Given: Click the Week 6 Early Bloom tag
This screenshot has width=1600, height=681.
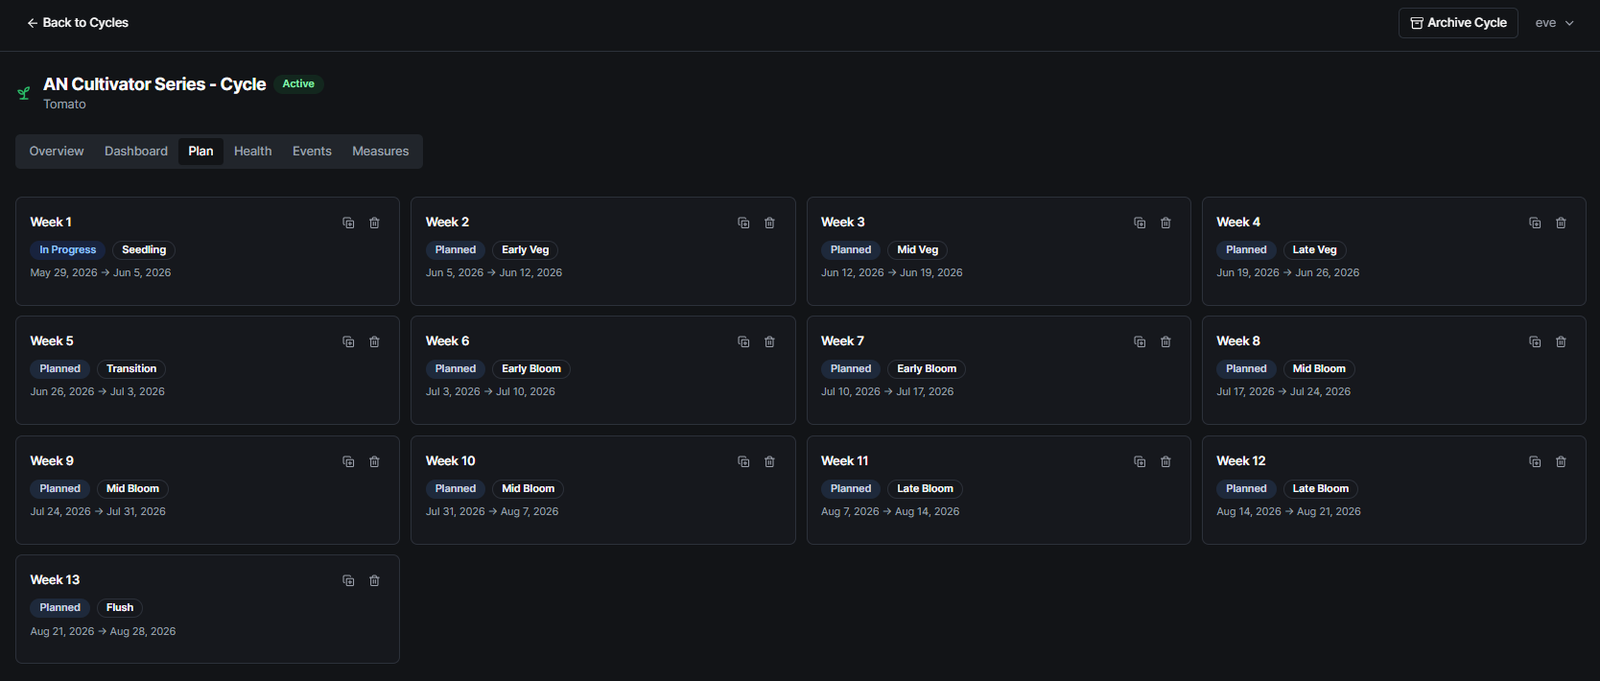Looking at the screenshot, I should 531,369.
